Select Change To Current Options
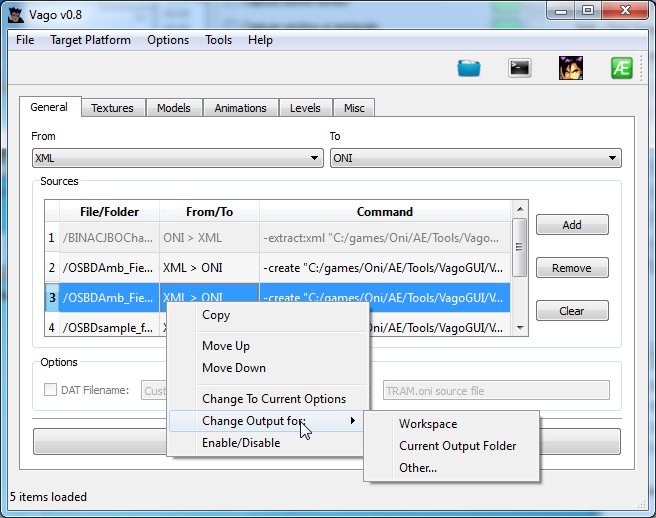 click(x=268, y=399)
